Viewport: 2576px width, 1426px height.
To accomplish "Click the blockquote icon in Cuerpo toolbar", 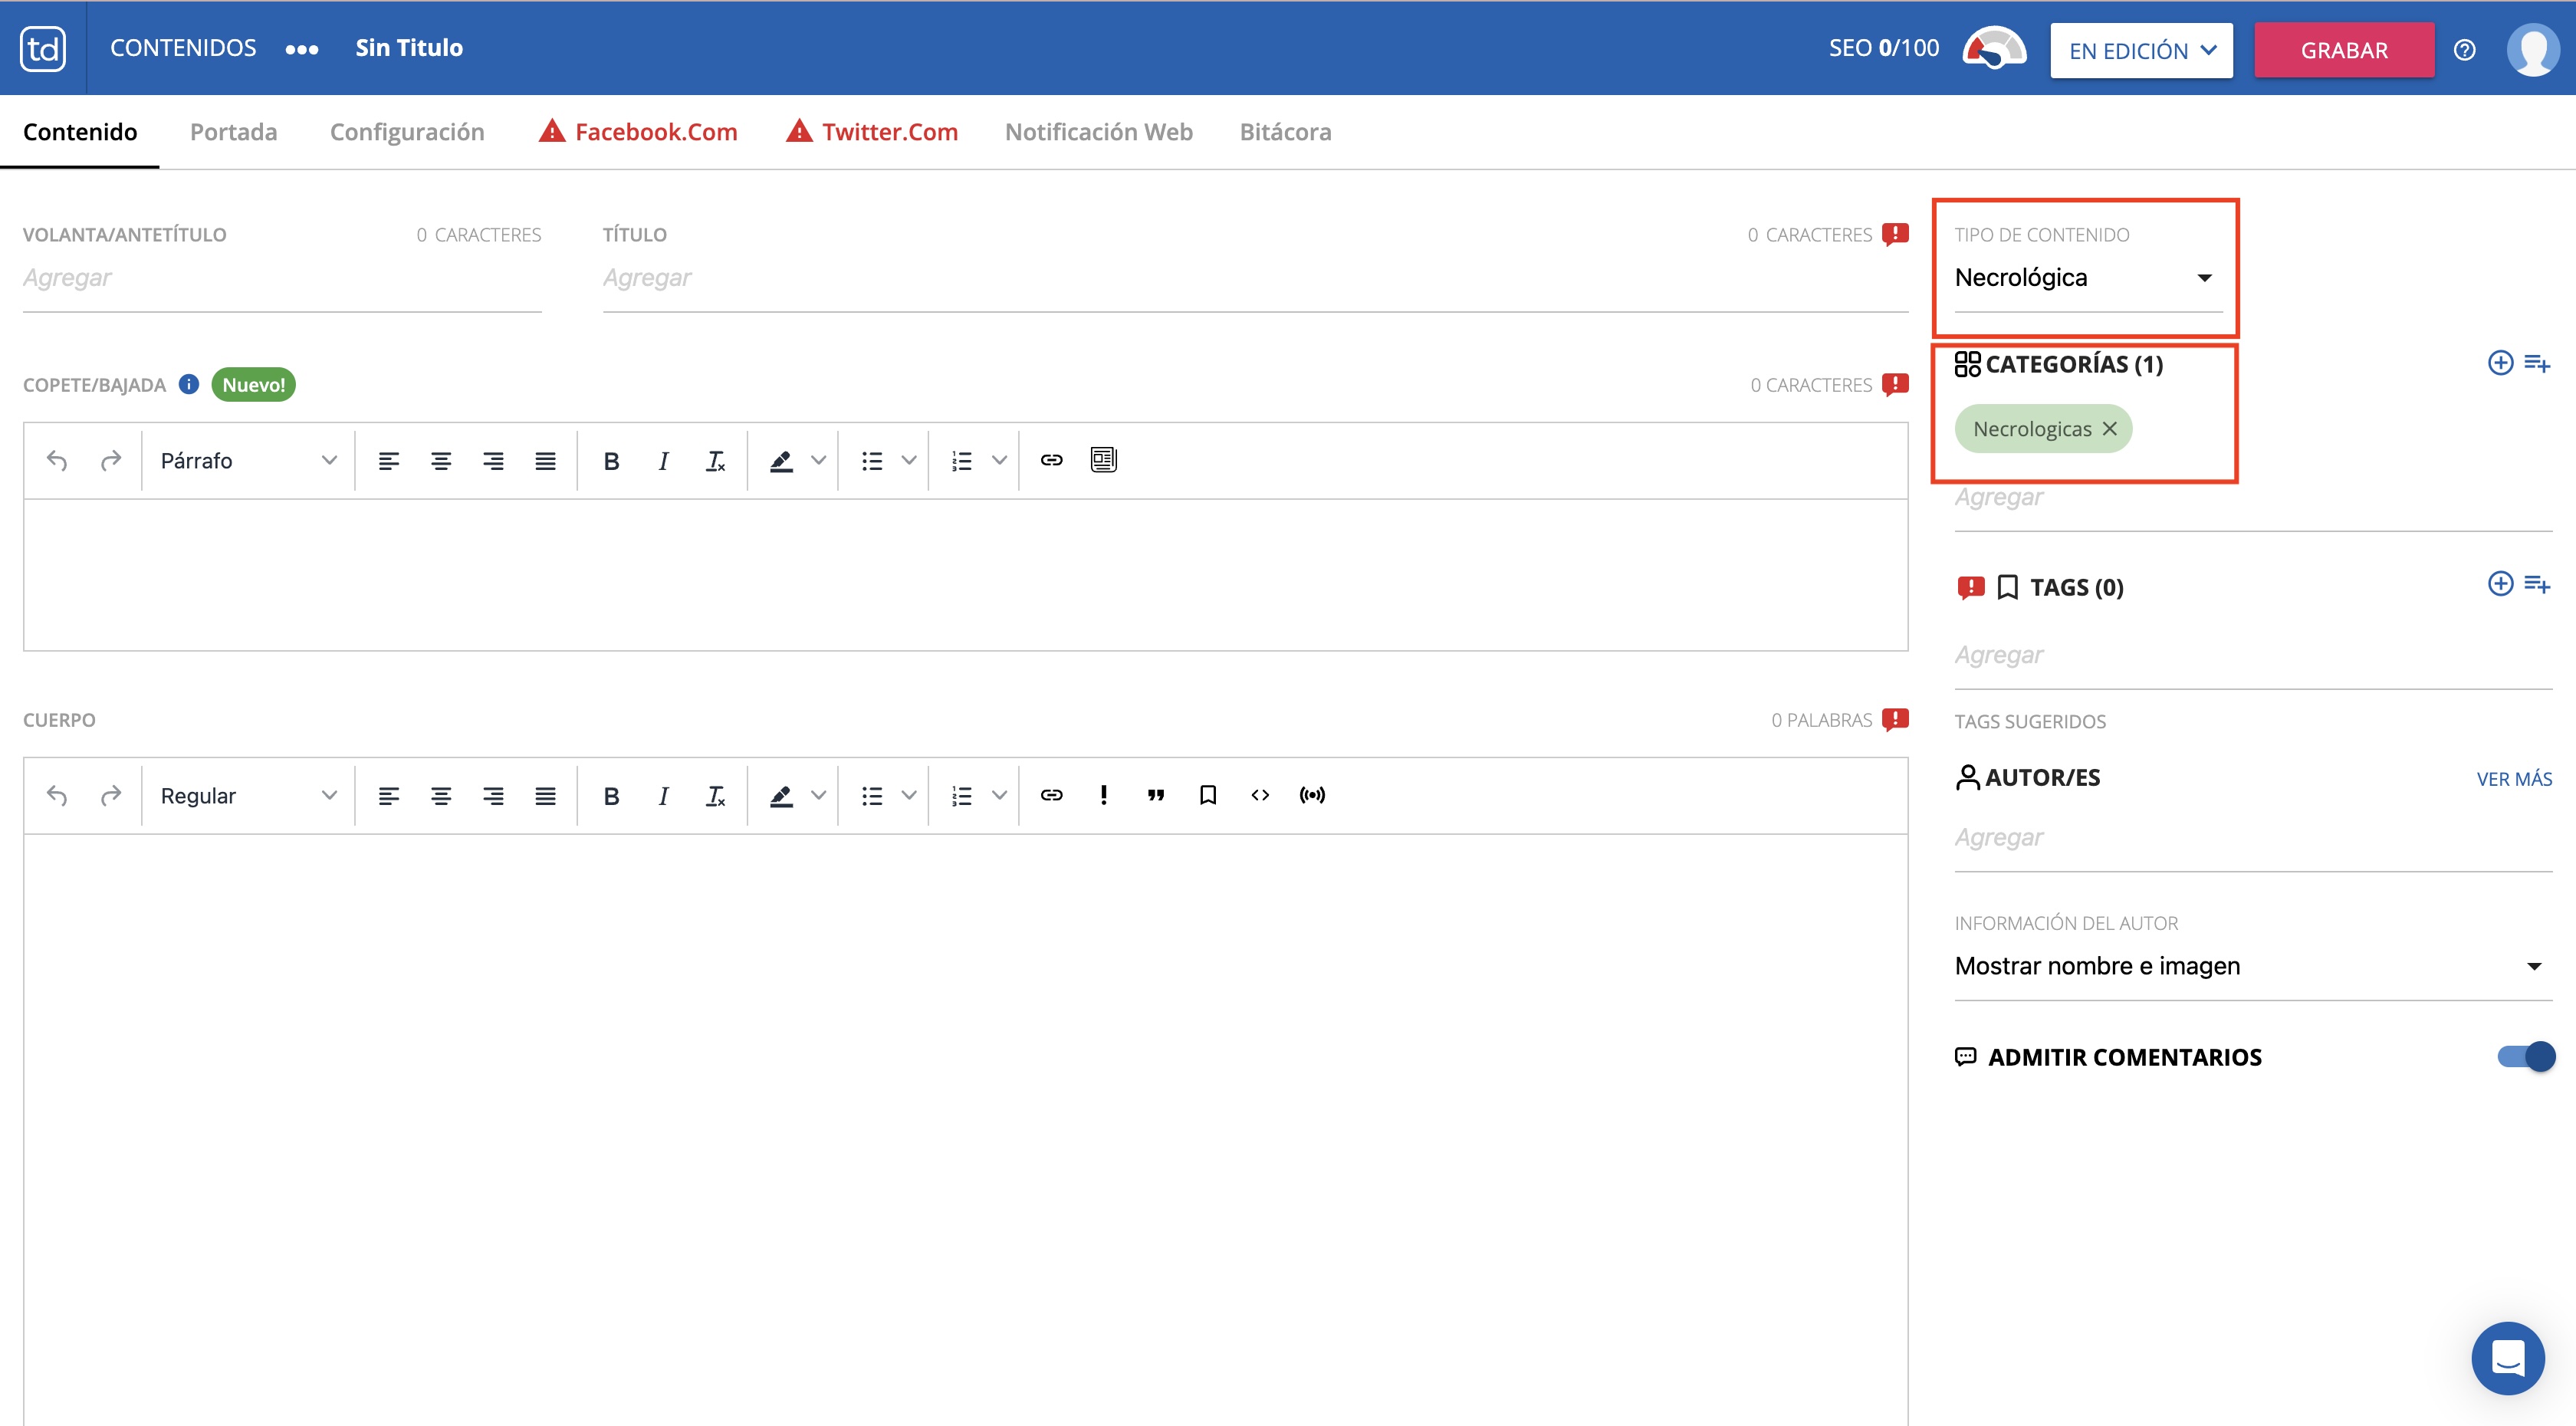I will [x=1156, y=795].
